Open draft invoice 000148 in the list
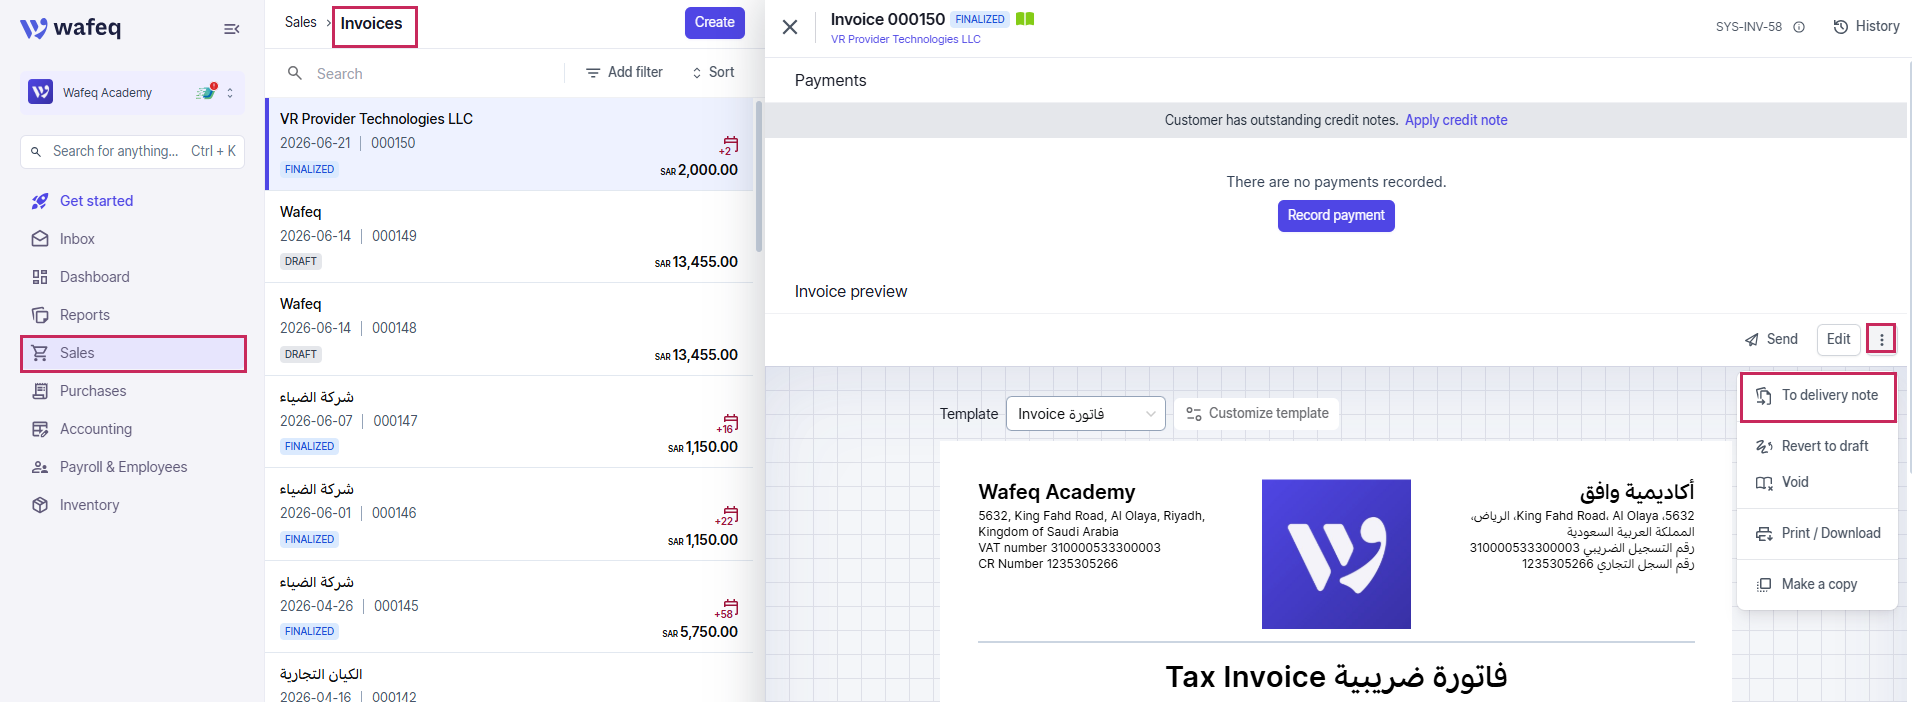 pos(509,329)
